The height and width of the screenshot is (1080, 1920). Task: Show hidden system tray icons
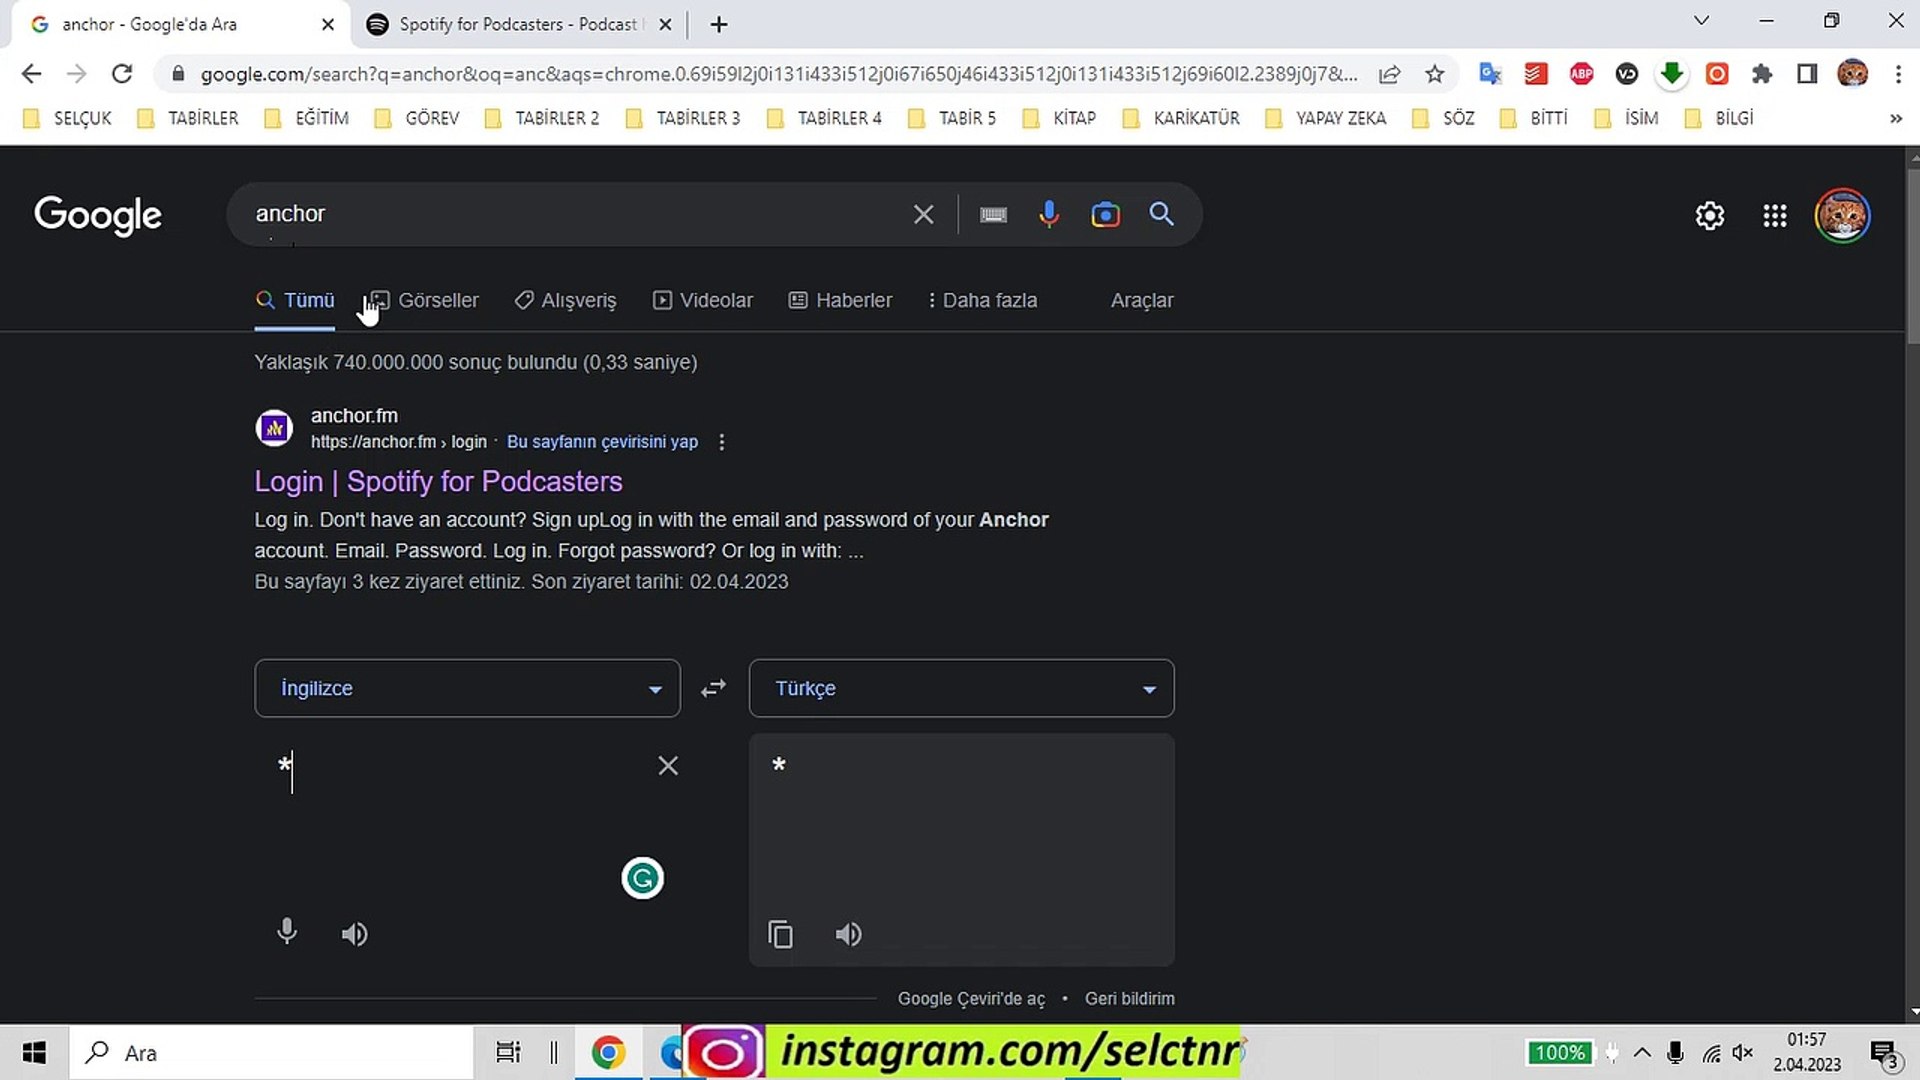1642,1052
